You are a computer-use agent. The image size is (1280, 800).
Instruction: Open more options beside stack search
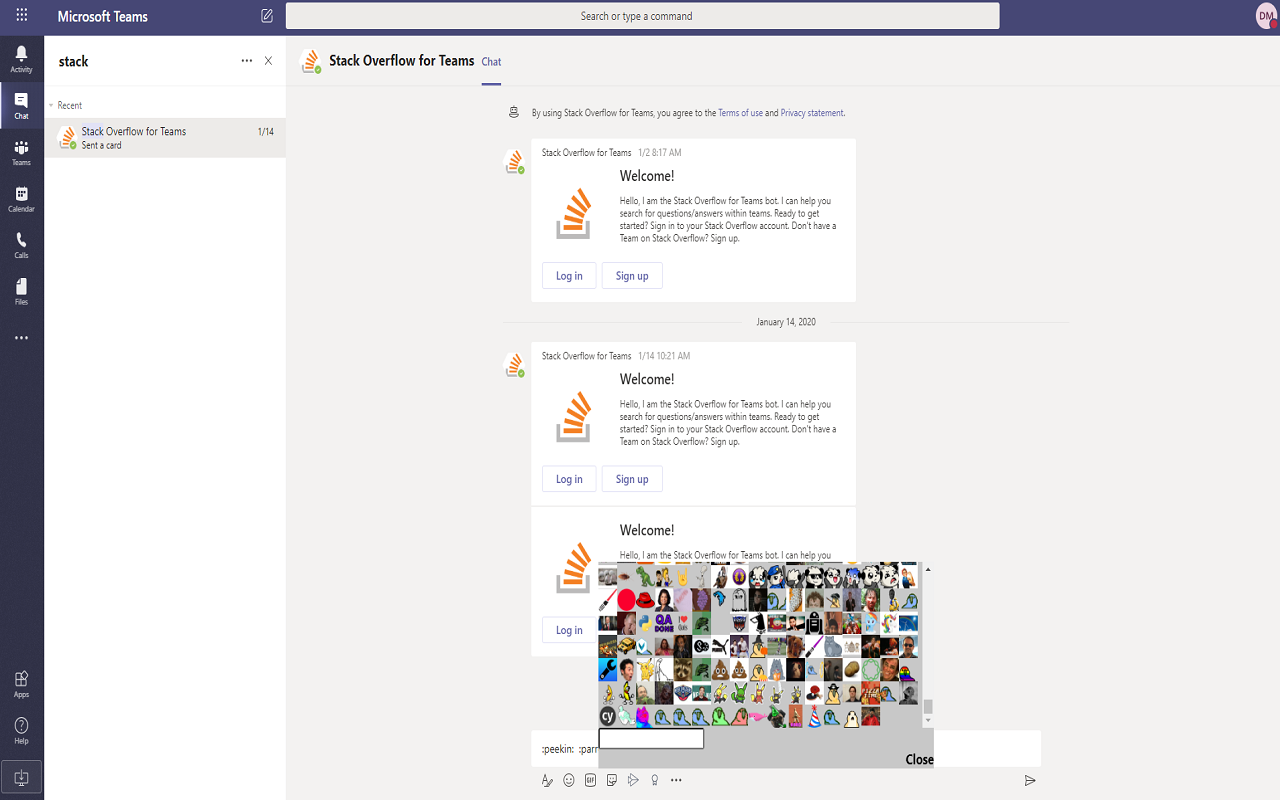point(247,61)
